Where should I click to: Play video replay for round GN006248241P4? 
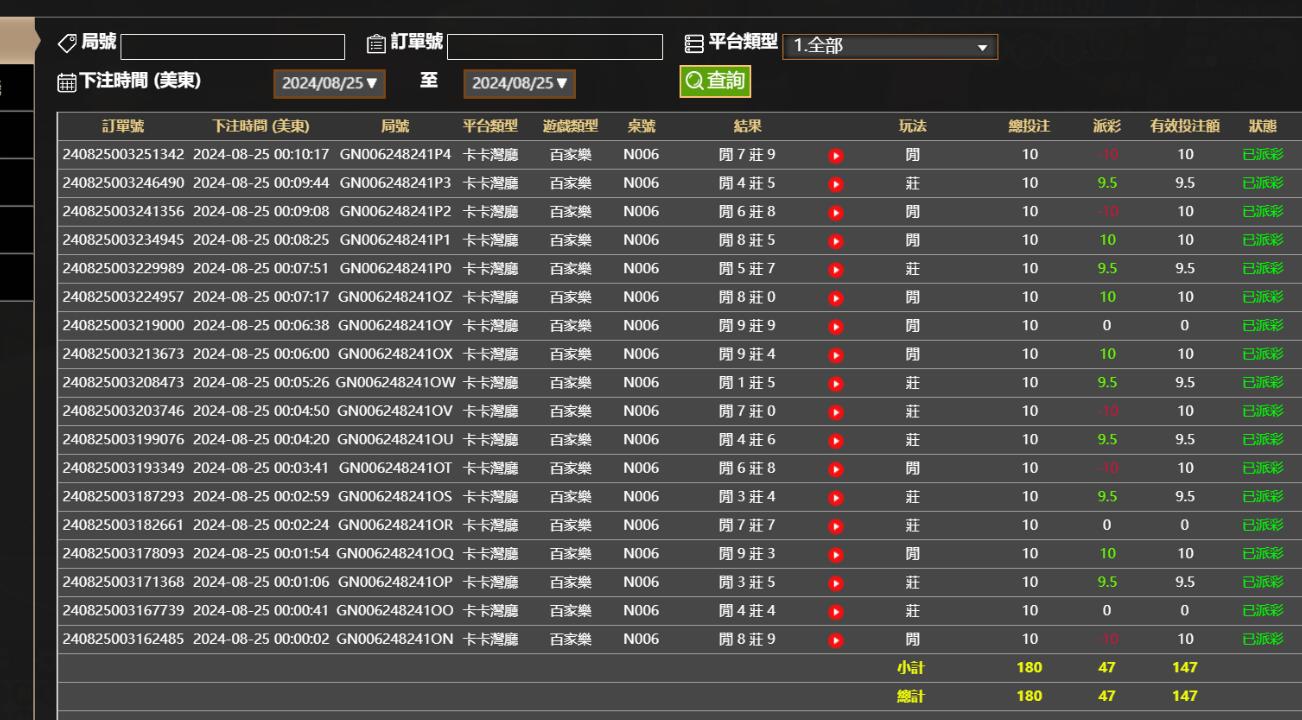(x=836, y=155)
